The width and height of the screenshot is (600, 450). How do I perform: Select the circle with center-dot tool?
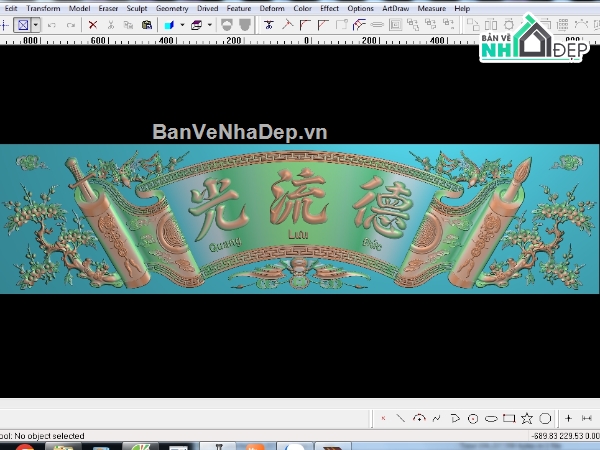473,419
